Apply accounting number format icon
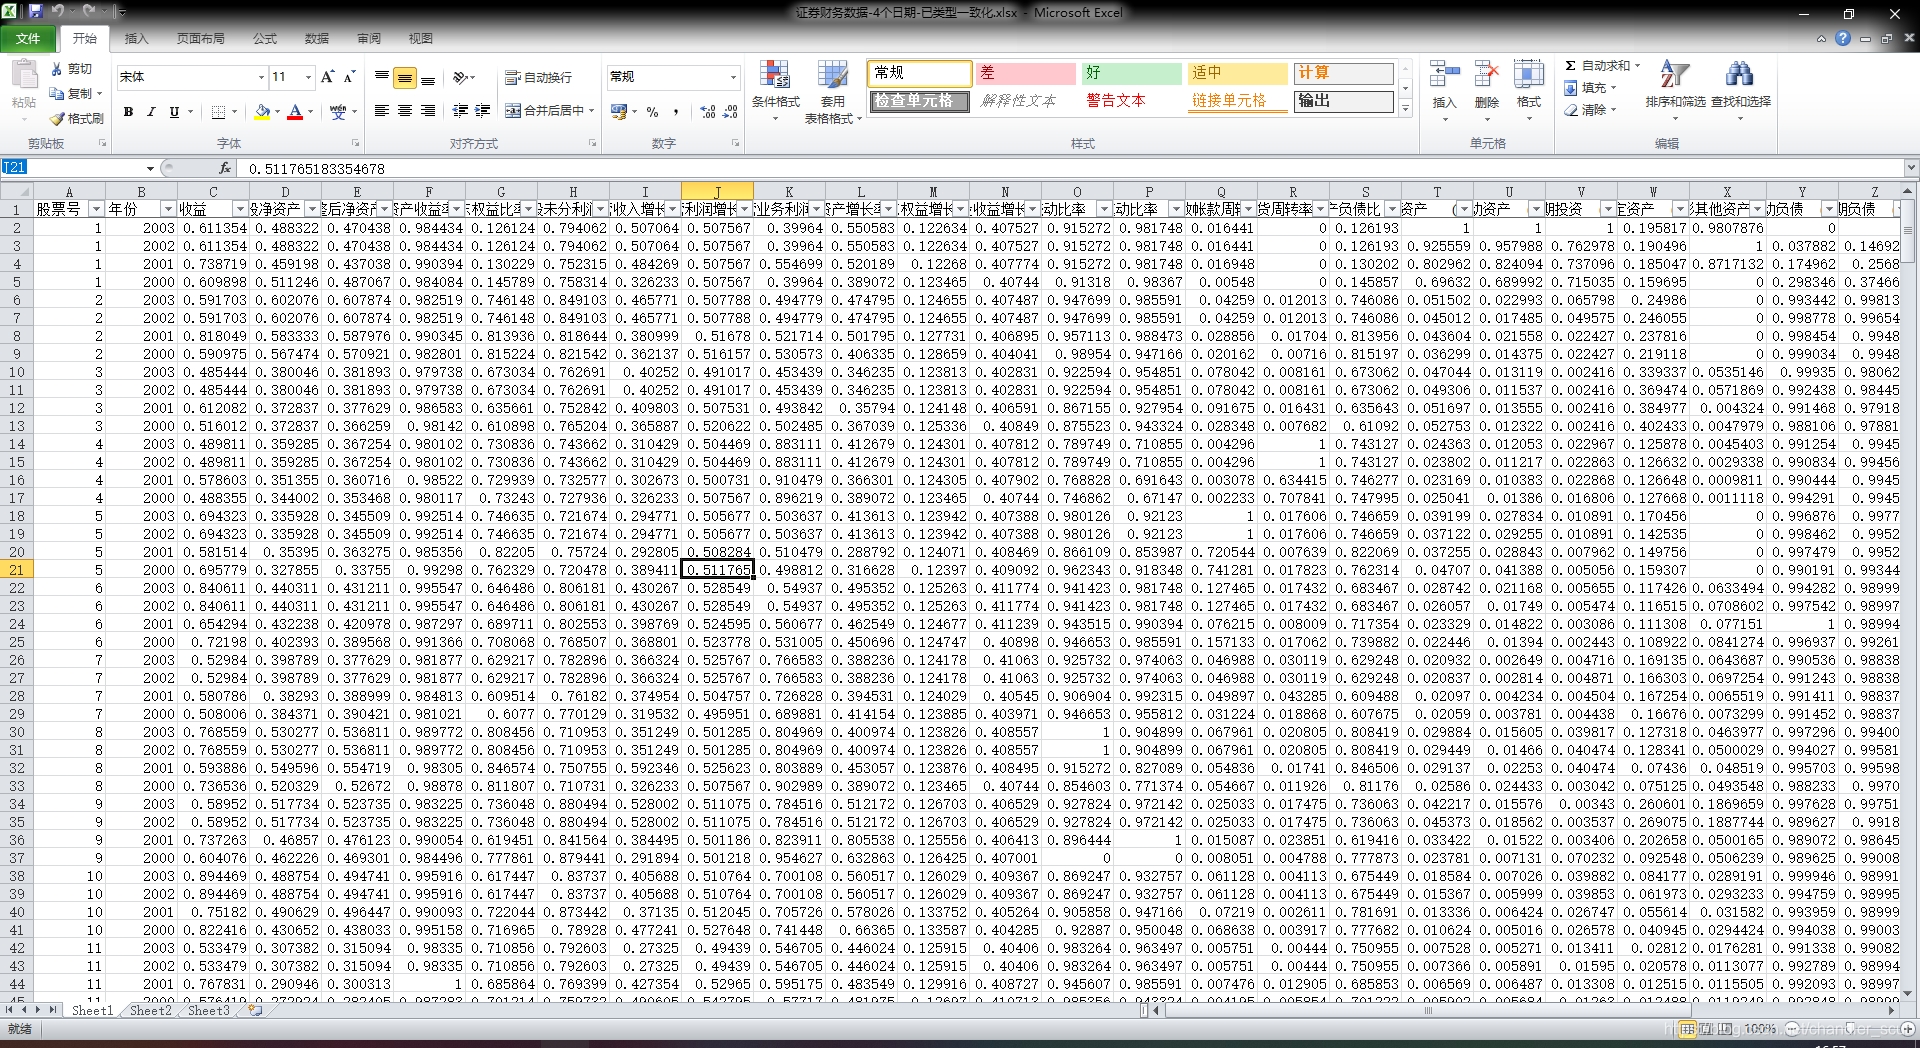 619,111
